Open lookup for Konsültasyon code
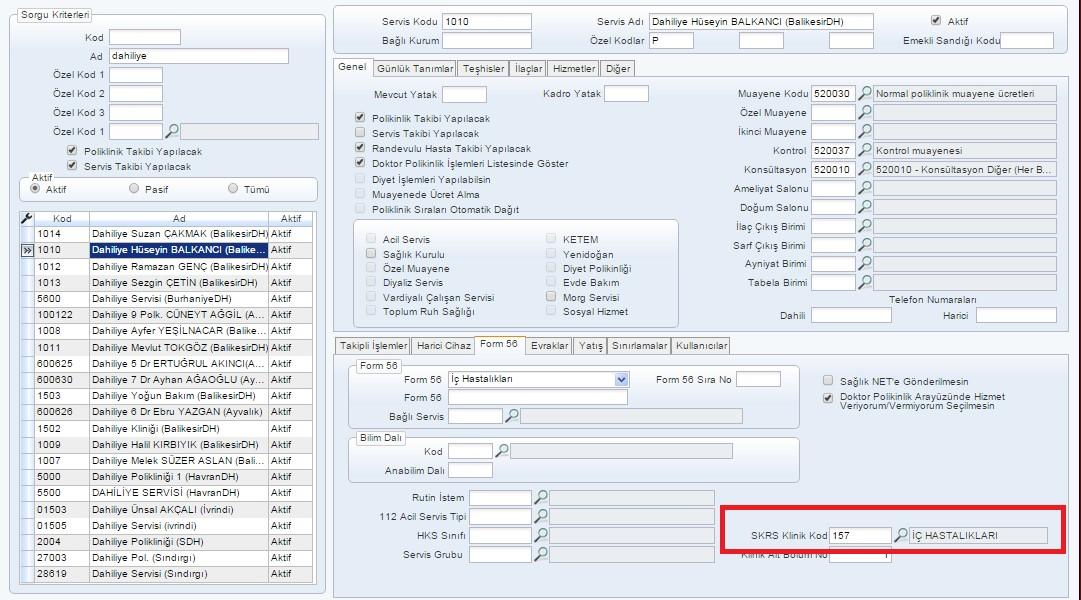The height and width of the screenshot is (600, 1081). 865,170
